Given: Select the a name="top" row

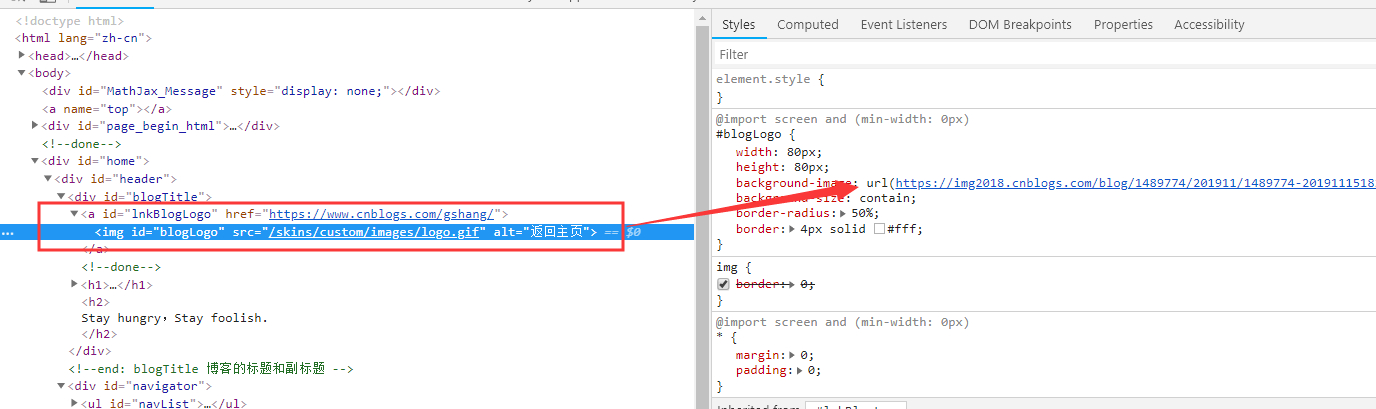Looking at the screenshot, I should 107,108.
